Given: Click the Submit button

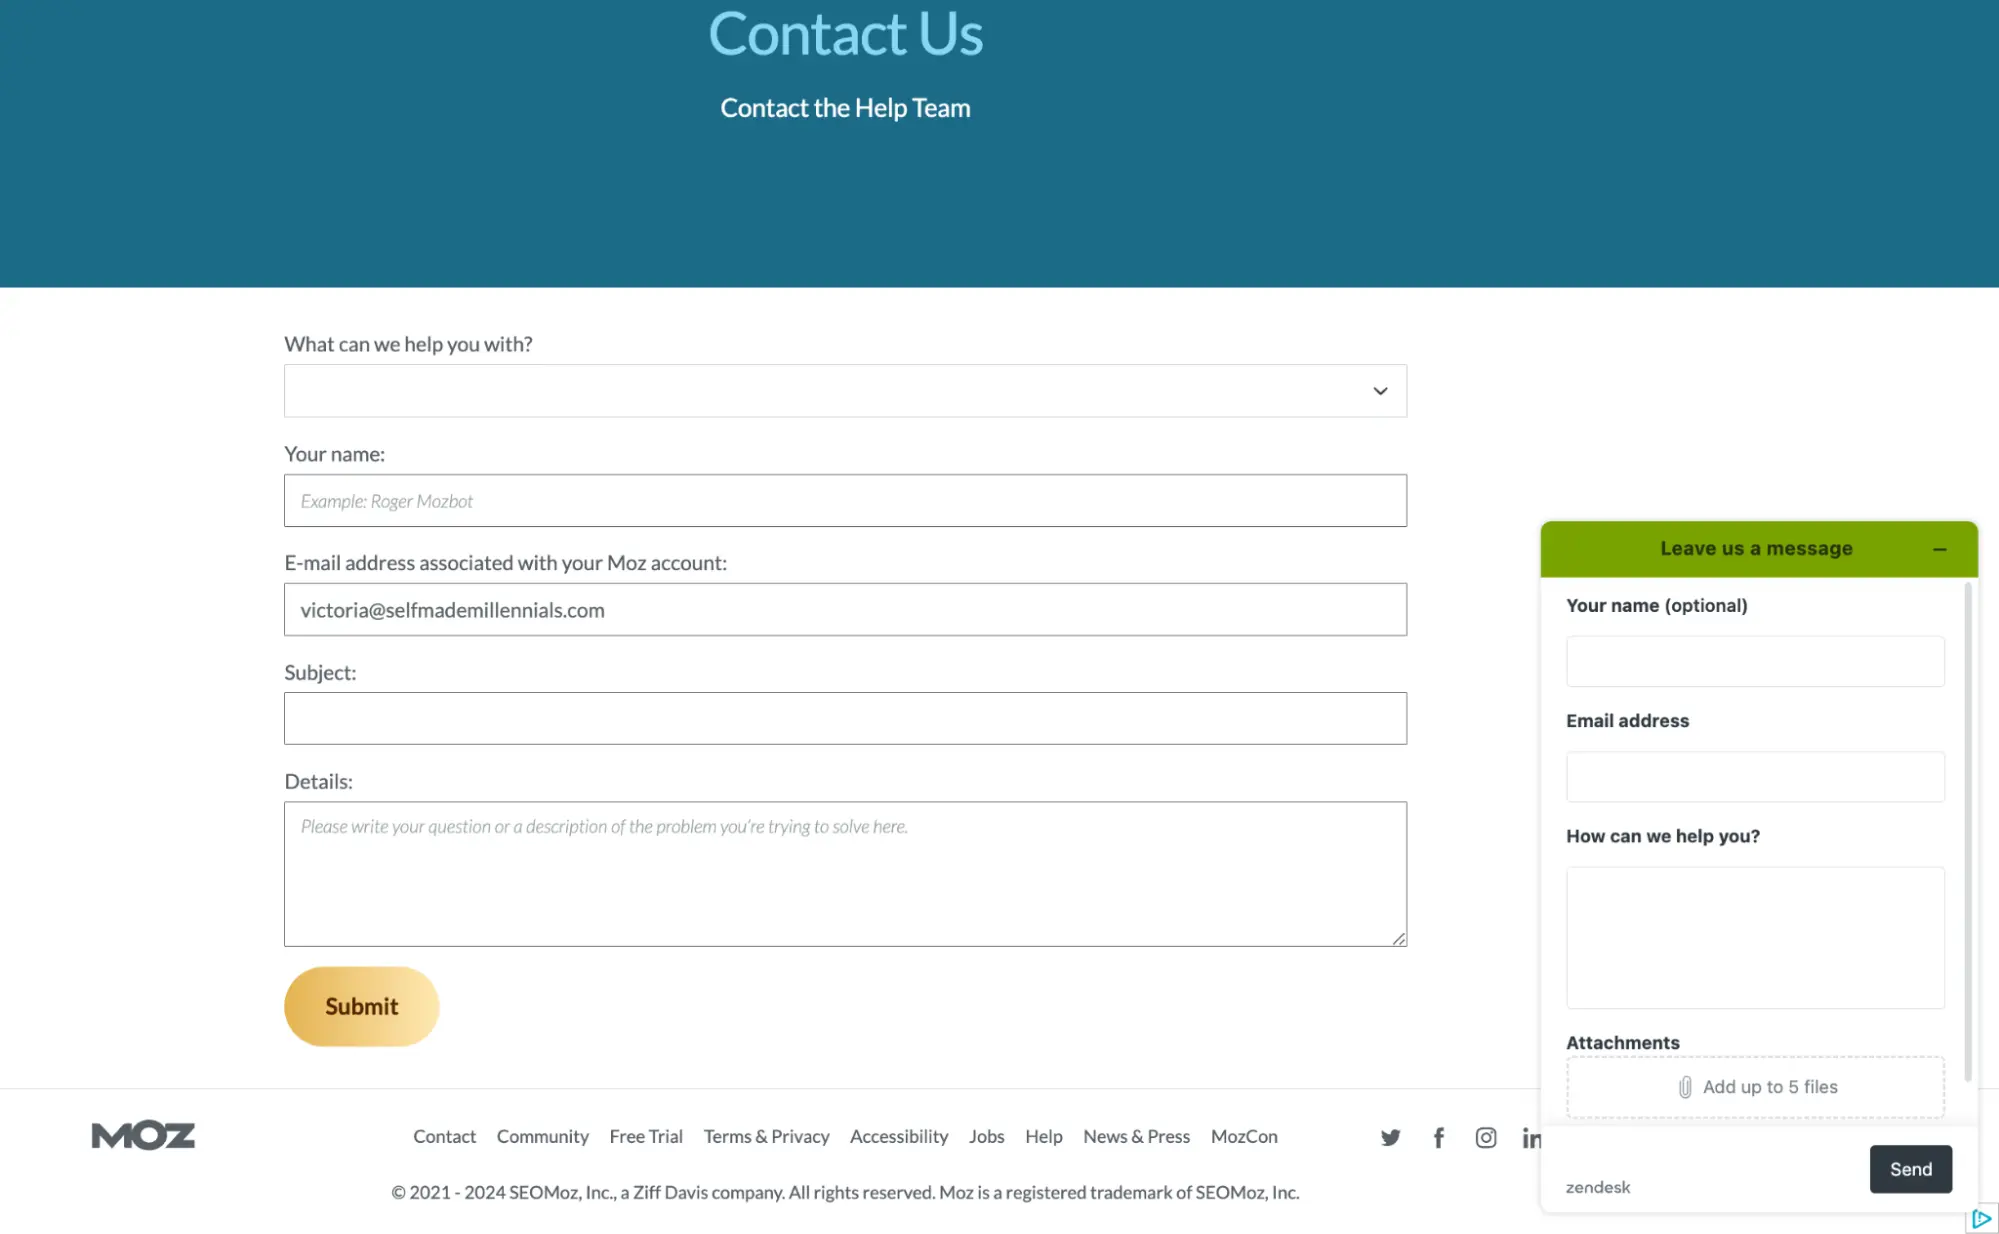Looking at the screenshot, I should [x=361, y=1006].
